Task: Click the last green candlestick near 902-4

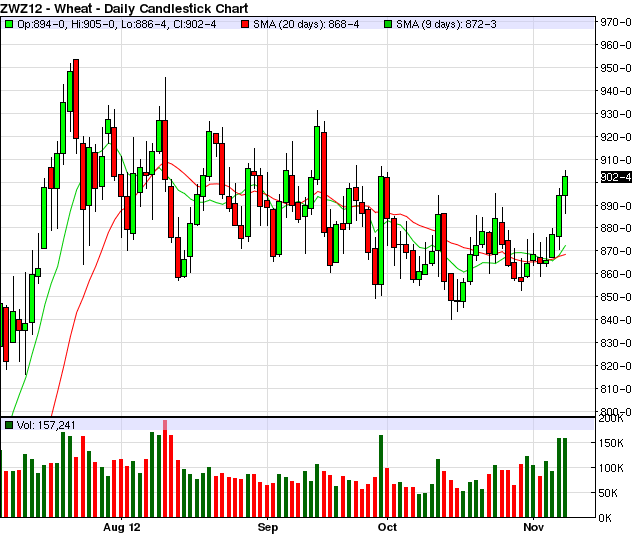Action: tap(565, 186)
